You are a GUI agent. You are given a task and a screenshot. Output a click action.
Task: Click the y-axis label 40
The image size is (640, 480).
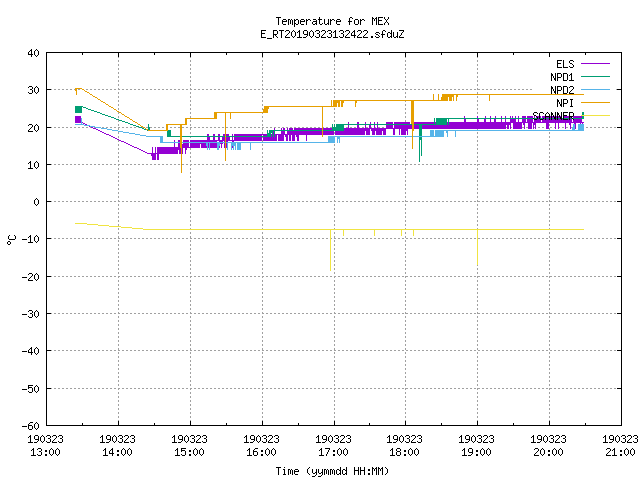coord(33,53)
